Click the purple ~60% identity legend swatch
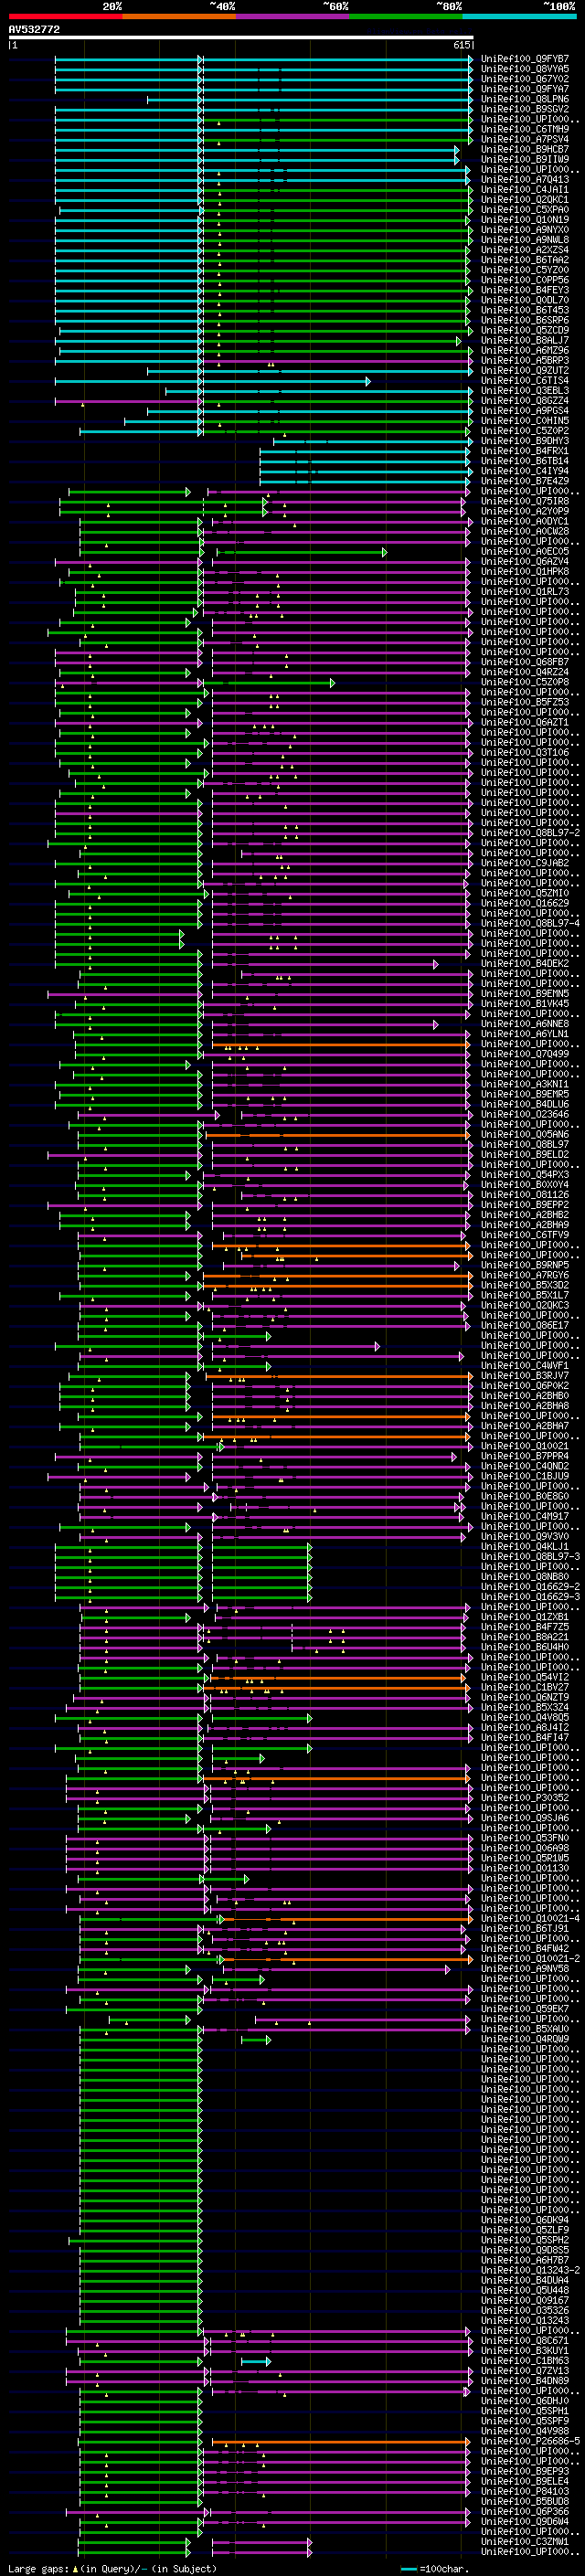Screen dimensions: 585x2576 coord(292,17)
